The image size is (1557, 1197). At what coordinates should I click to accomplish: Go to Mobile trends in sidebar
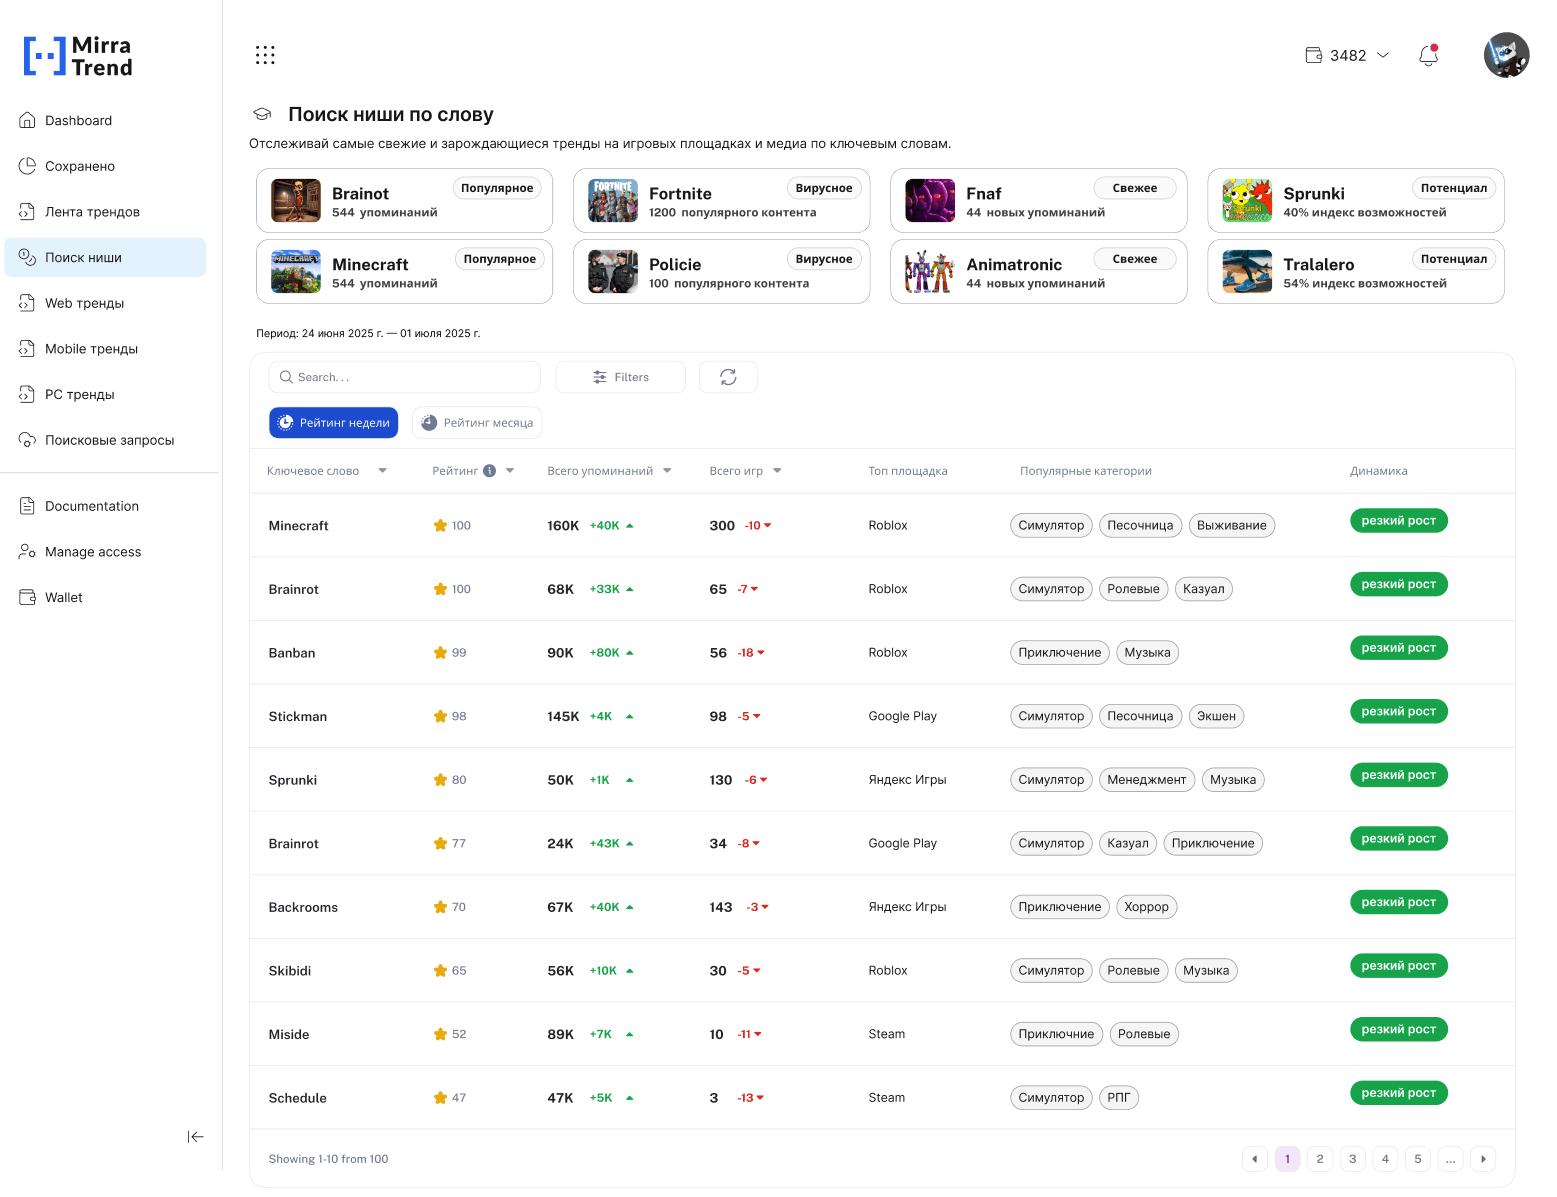(x=91, y=349)
